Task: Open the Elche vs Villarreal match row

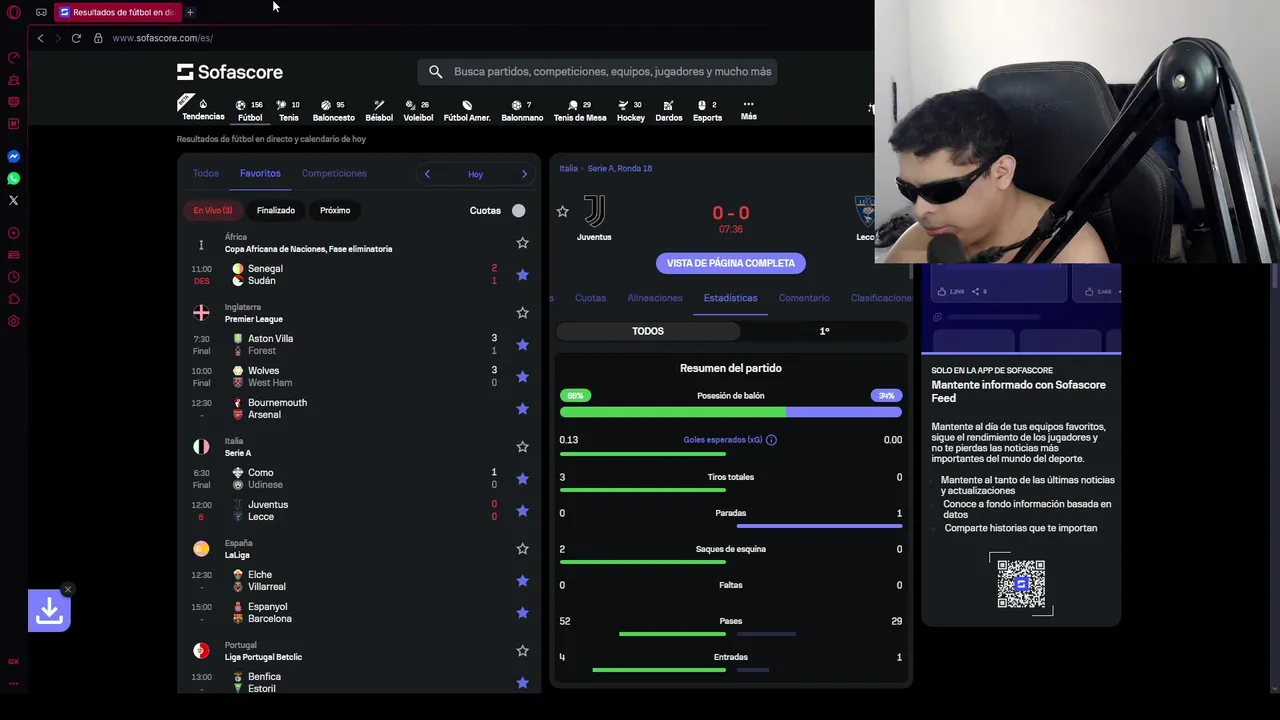Action: [360, 581]
